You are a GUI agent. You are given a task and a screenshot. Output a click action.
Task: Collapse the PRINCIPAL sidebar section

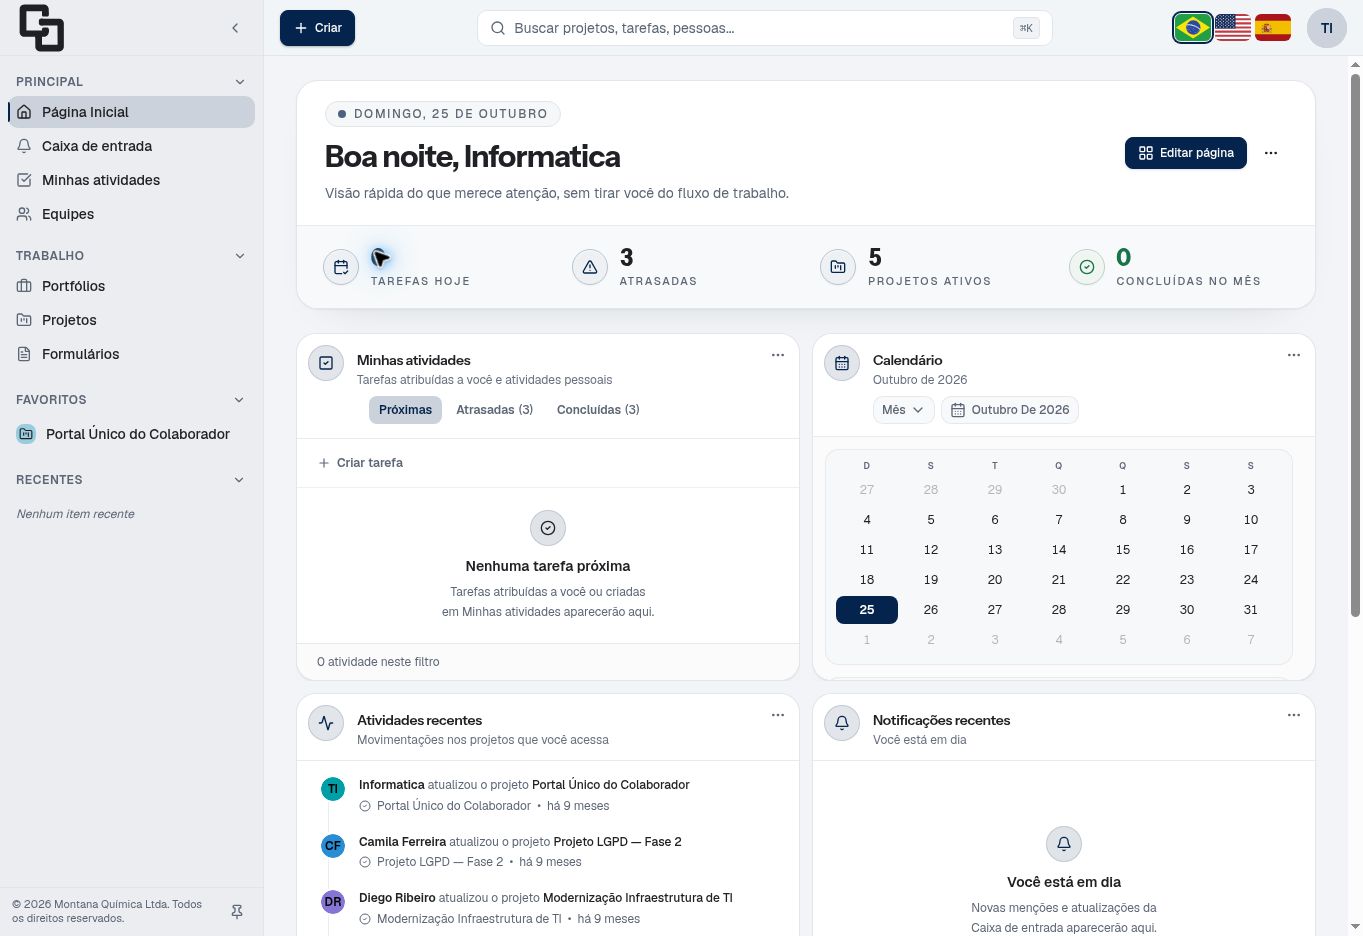[x=239, y=82]
